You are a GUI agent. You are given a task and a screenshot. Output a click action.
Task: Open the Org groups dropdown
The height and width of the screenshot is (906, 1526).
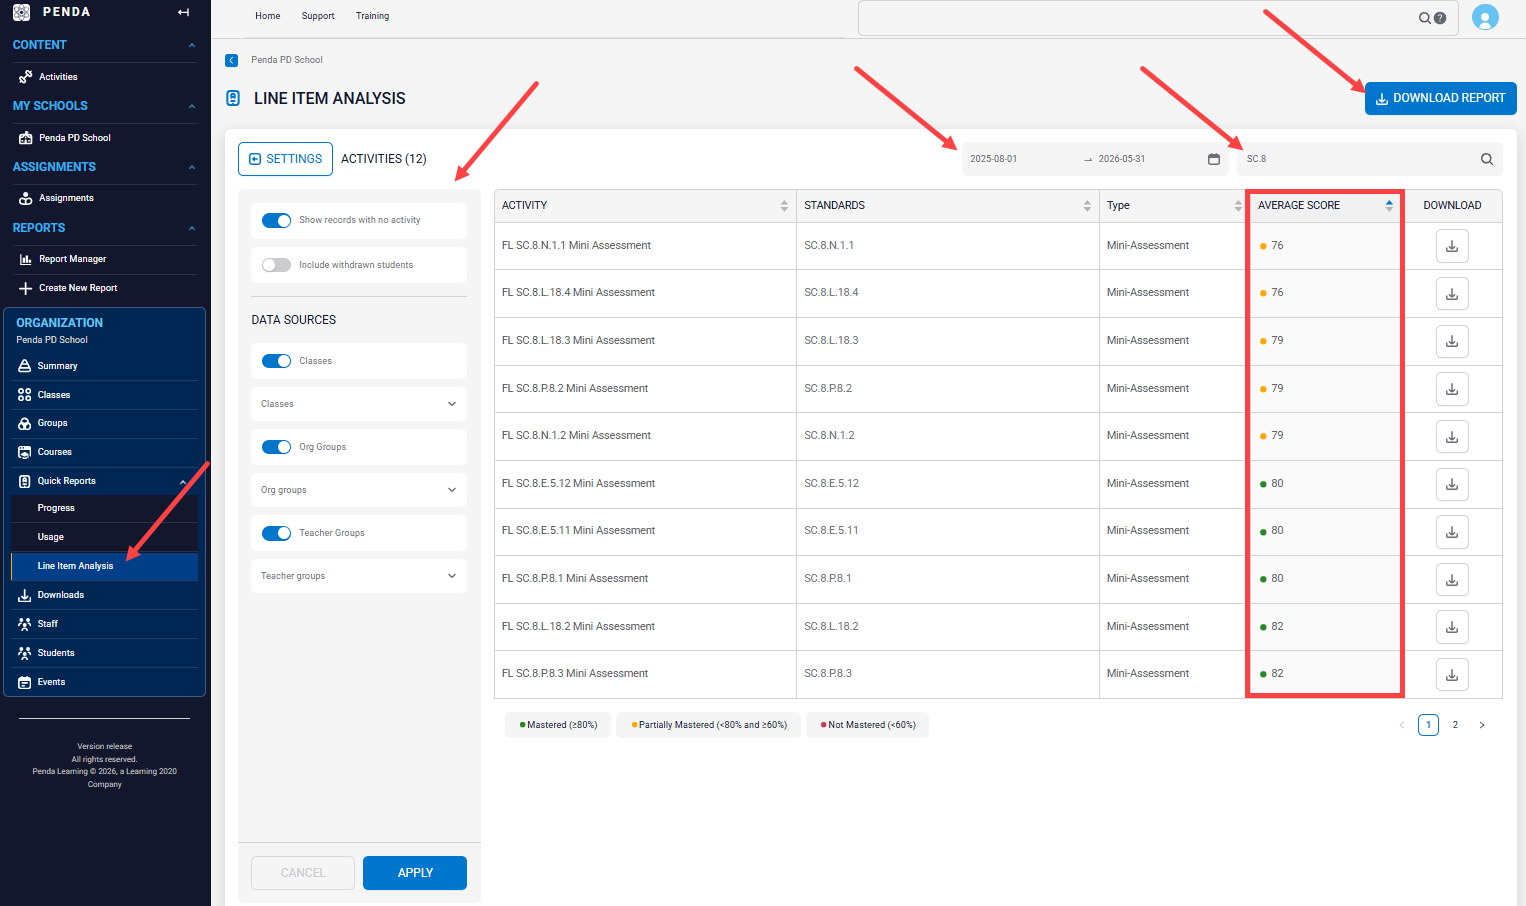tap(359, 490)
